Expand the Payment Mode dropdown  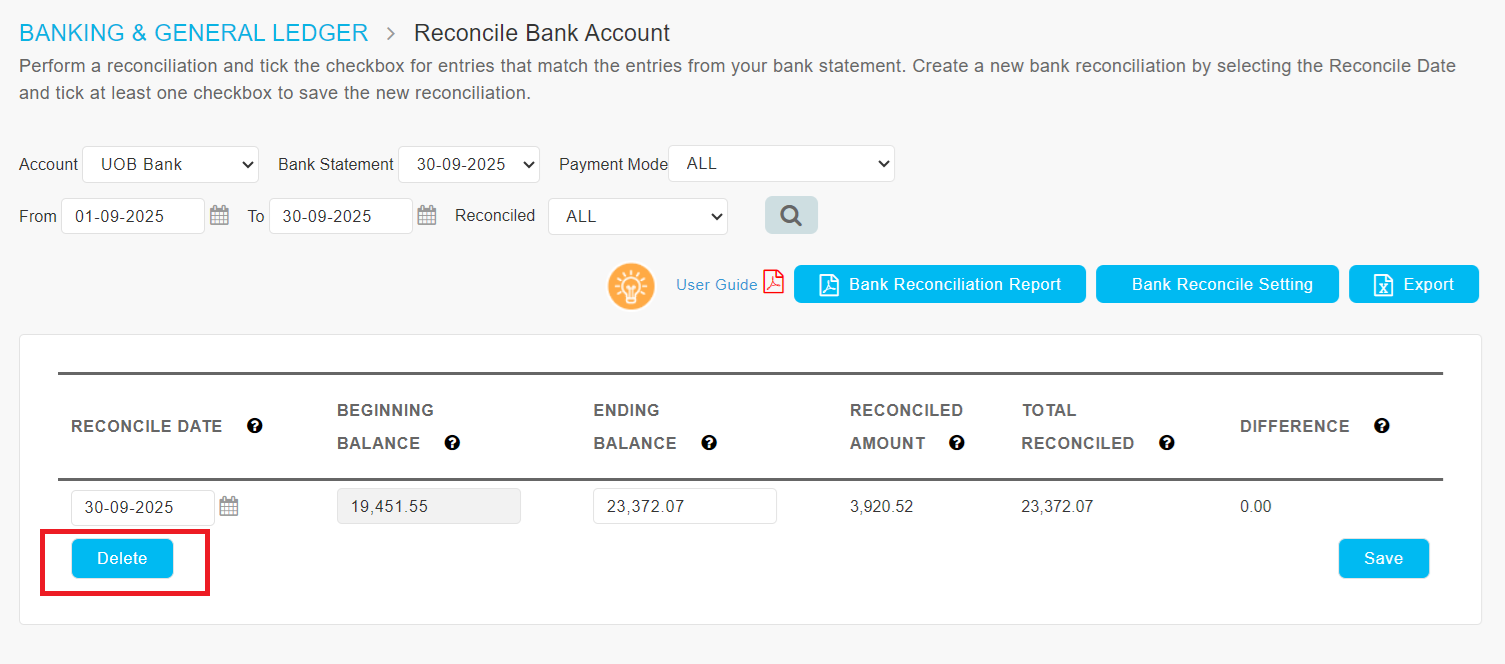pos(781,164)
